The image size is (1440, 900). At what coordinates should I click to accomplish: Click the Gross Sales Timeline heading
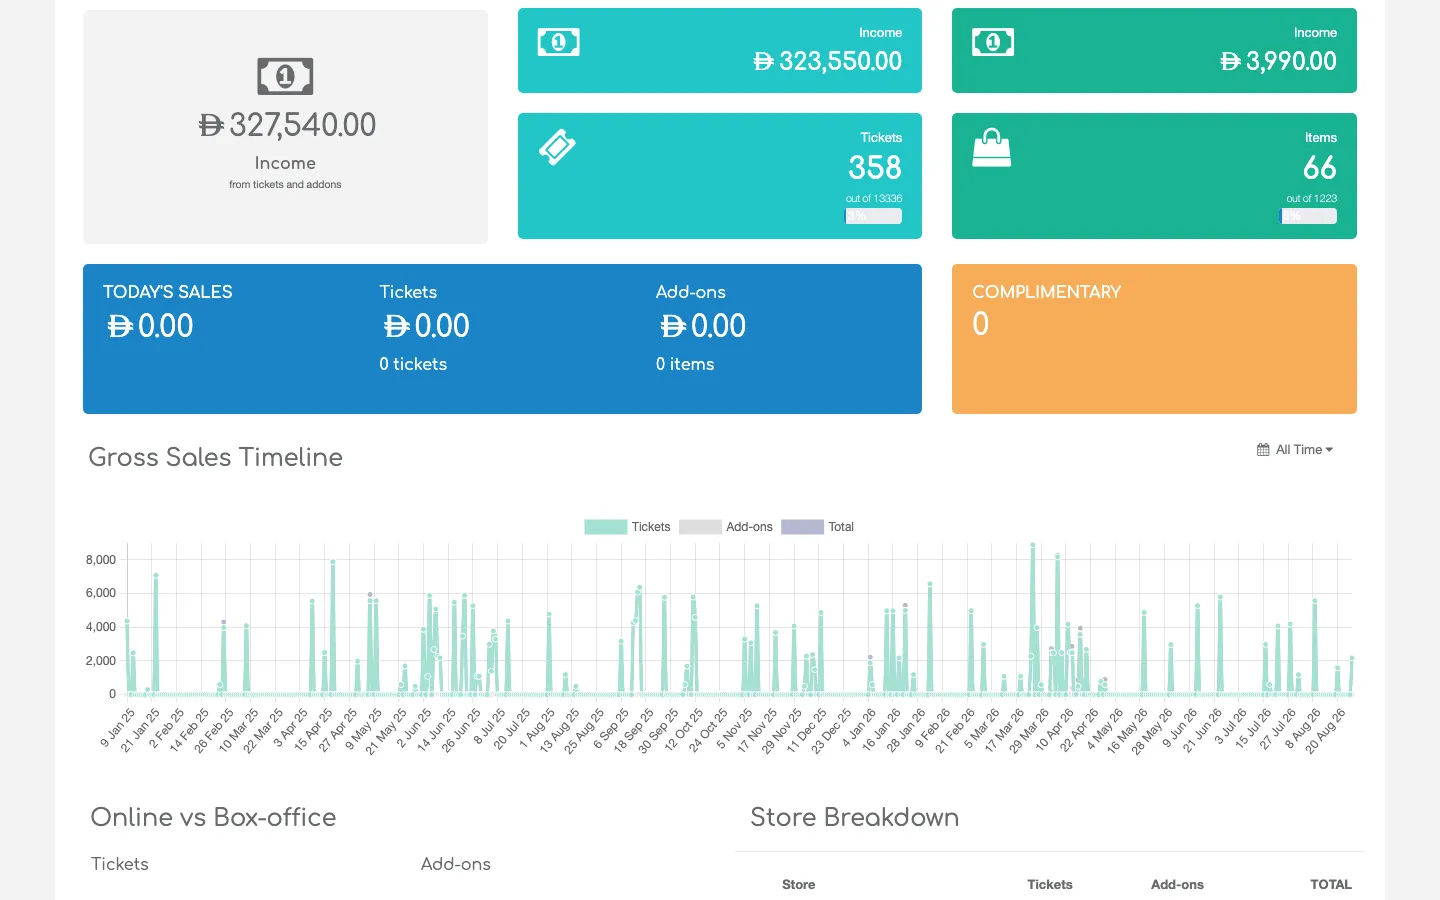coord(216,457)
